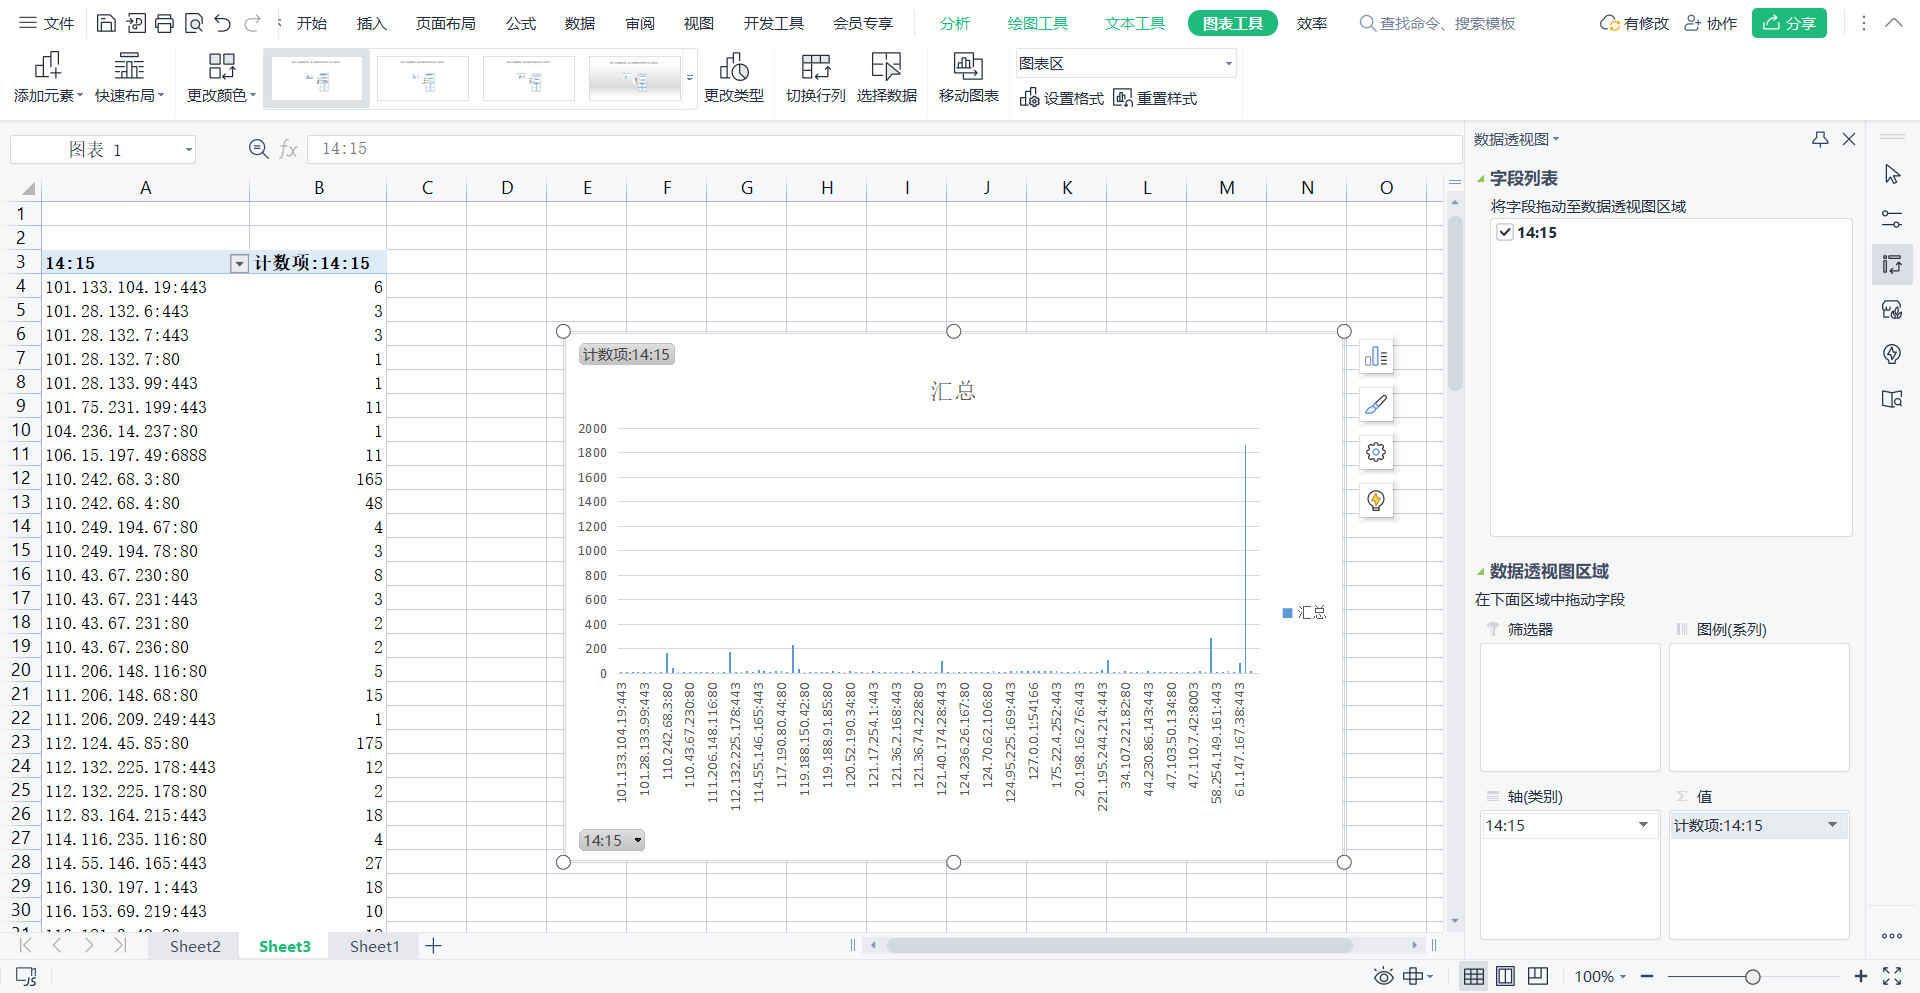Open the 更改颜色 dropdown
The image size is (1920, 993).
pos(221,78)
